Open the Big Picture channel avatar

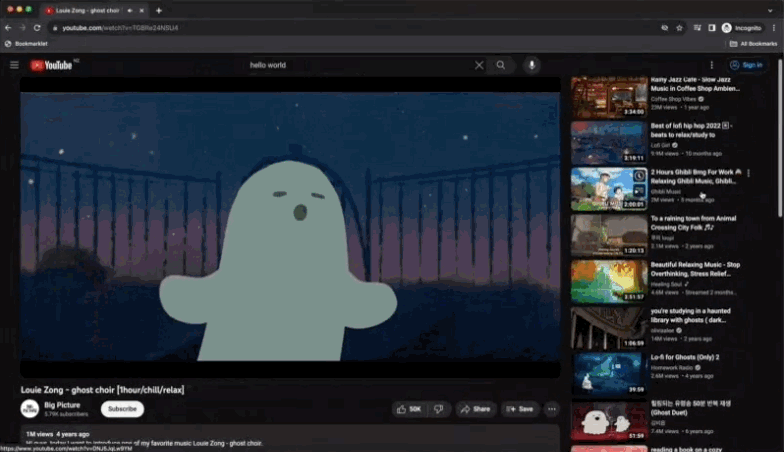[30, 409]
